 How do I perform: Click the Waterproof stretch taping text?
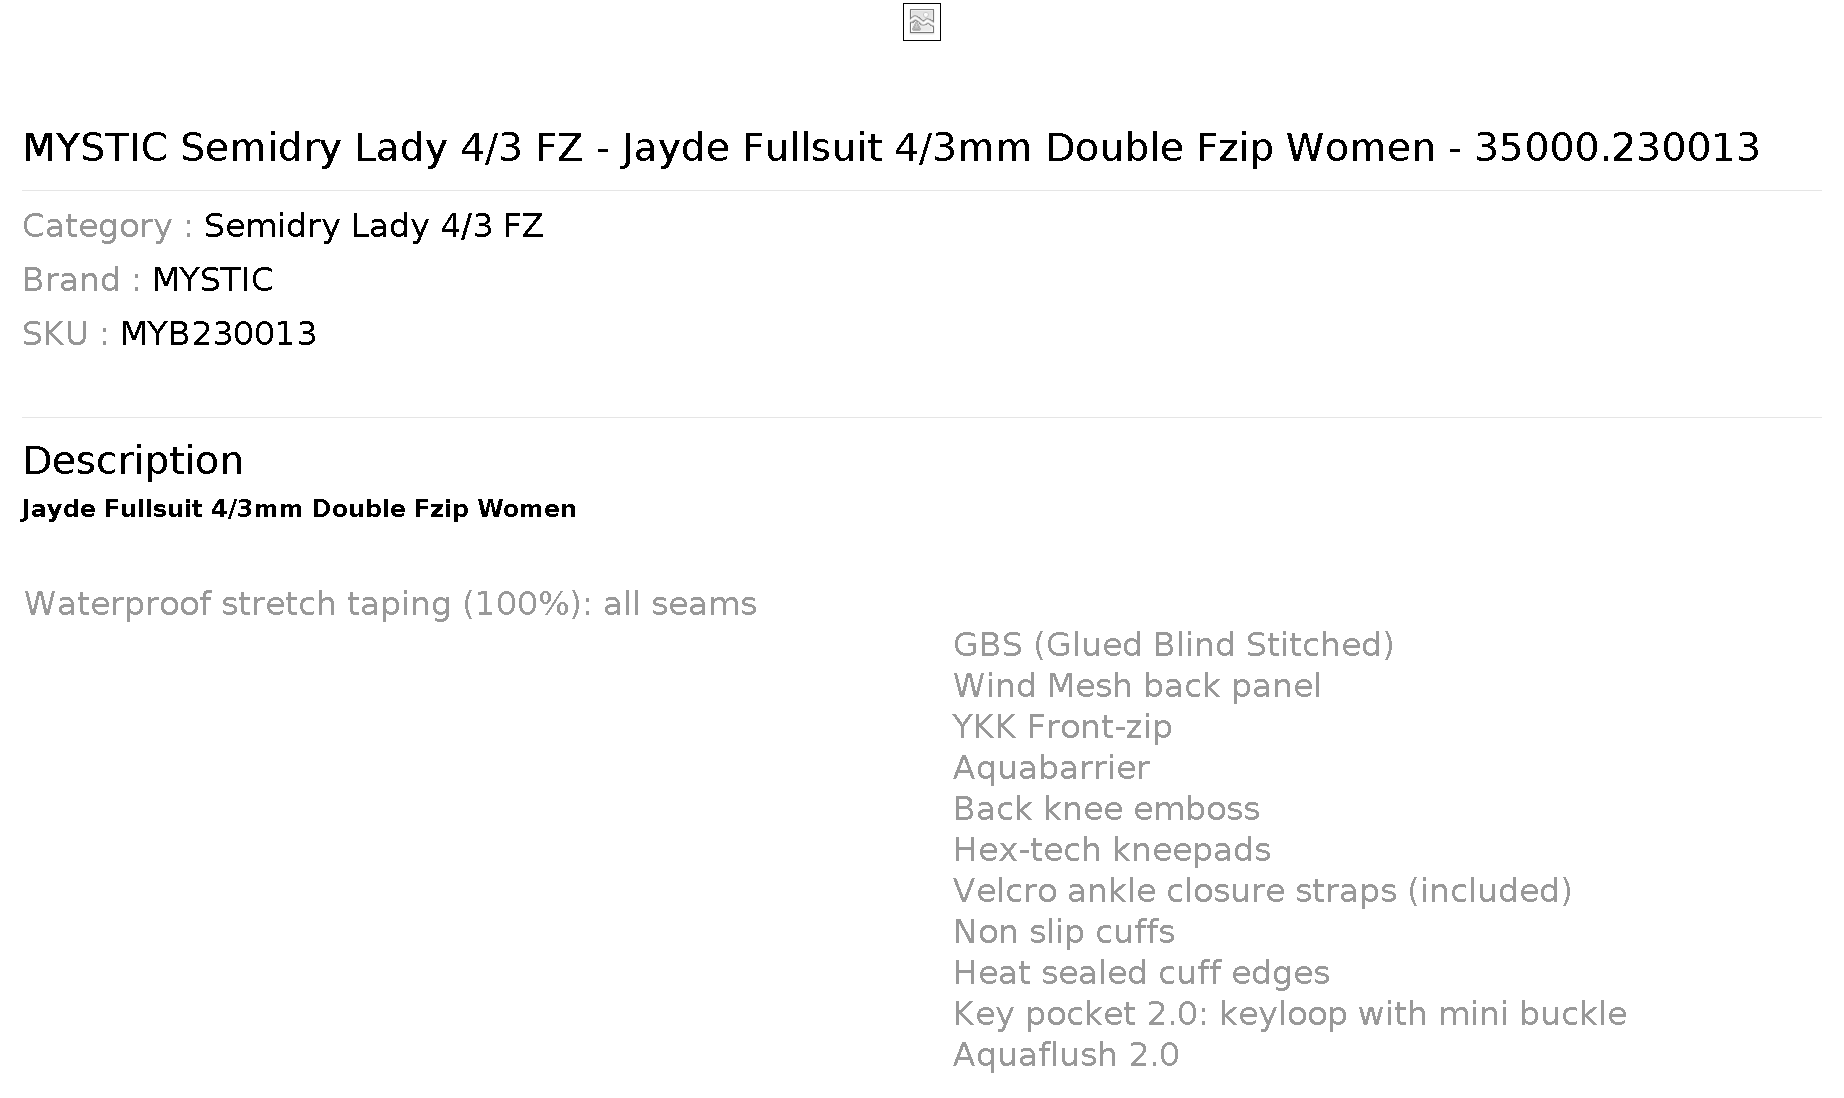click(390, 604)
